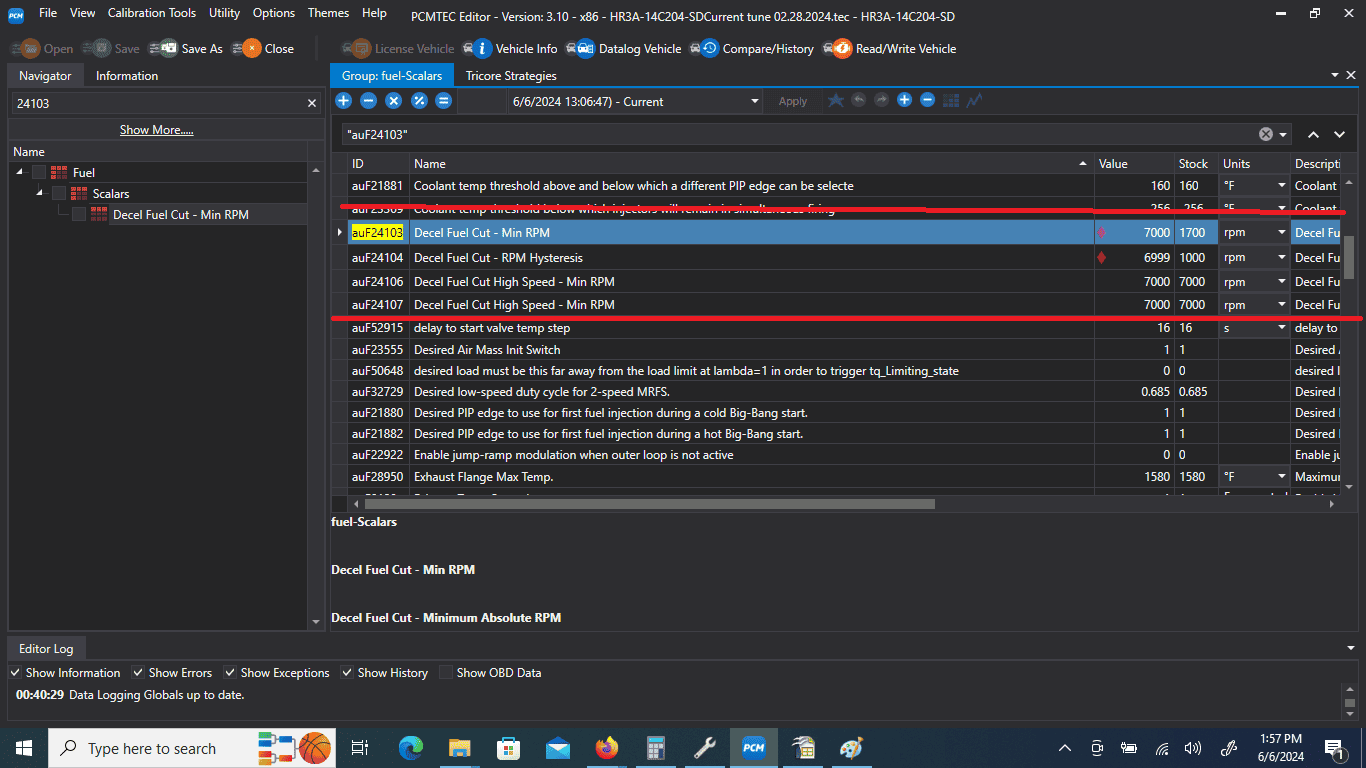Sort table by the Value column header
The width and height of the screenshot is (1366, 768).
tap(1134, 163)
